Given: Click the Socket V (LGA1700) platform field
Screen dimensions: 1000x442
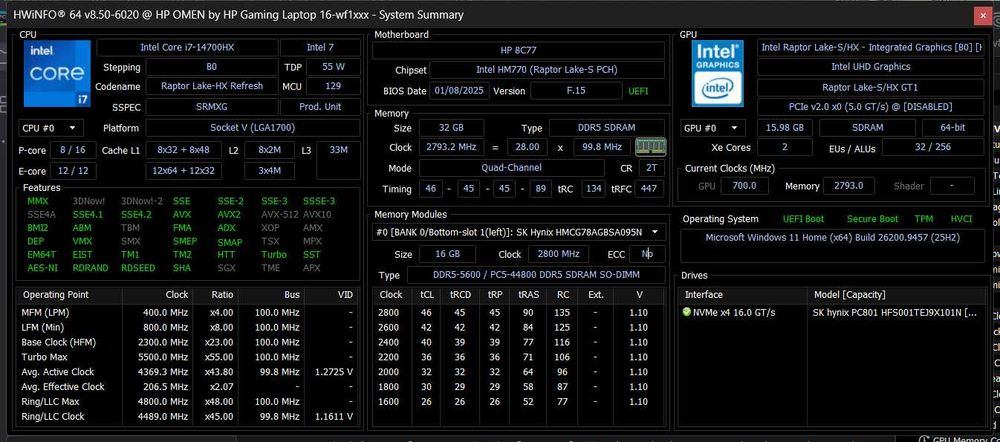Looking at the screenshot, I should pos(253,128).
